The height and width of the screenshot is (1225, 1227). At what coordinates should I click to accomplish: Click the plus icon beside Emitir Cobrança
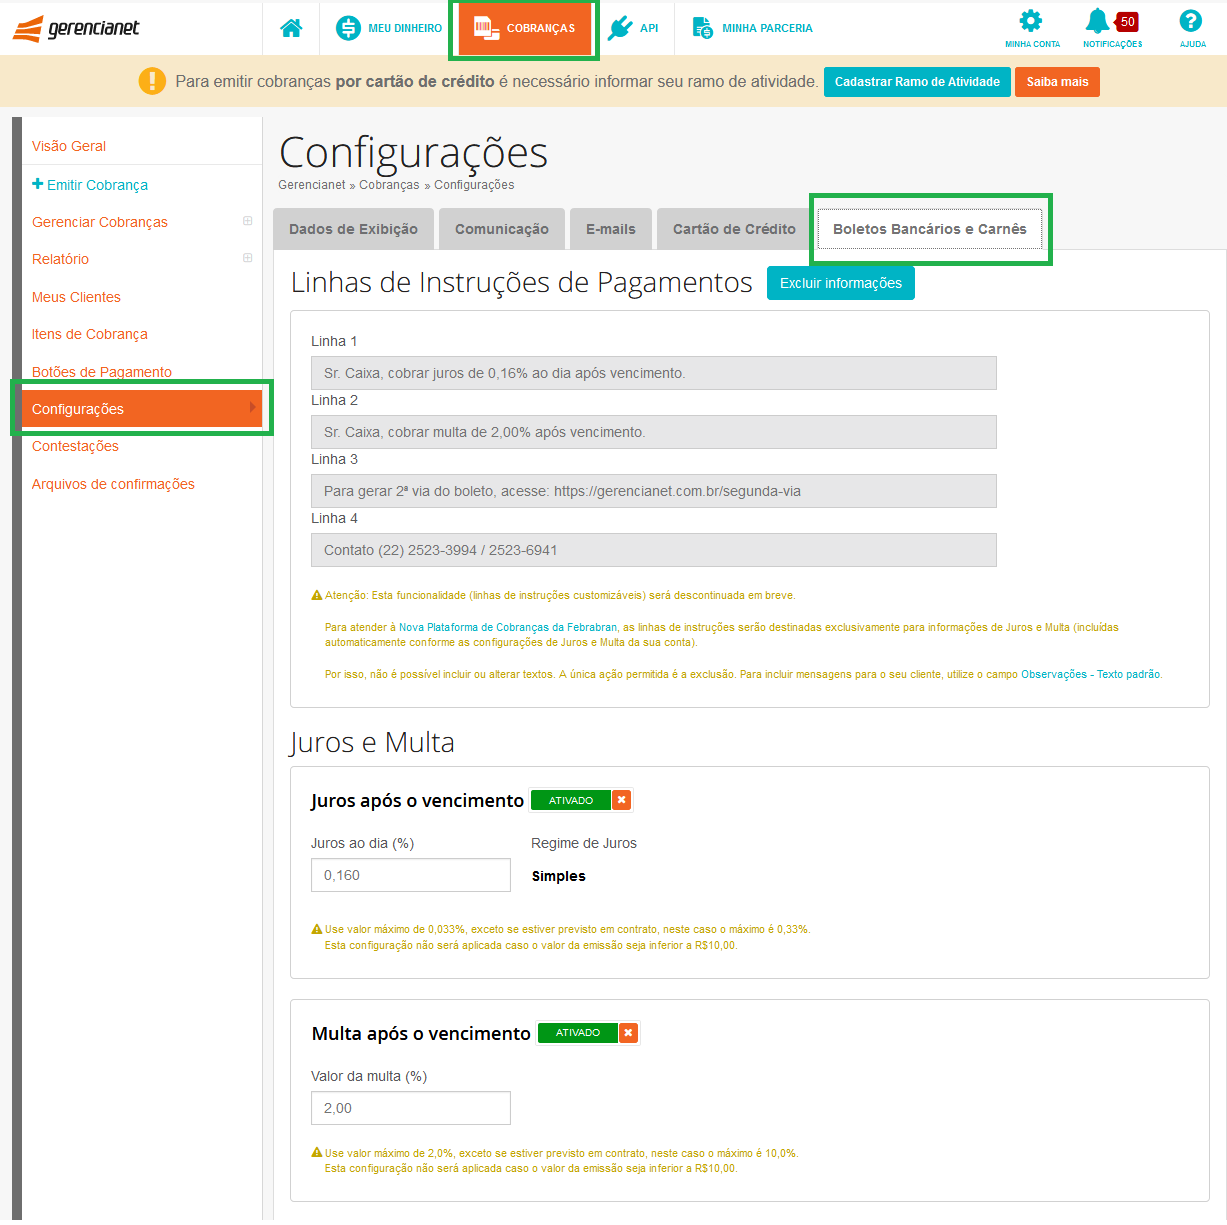pos(38,184)
